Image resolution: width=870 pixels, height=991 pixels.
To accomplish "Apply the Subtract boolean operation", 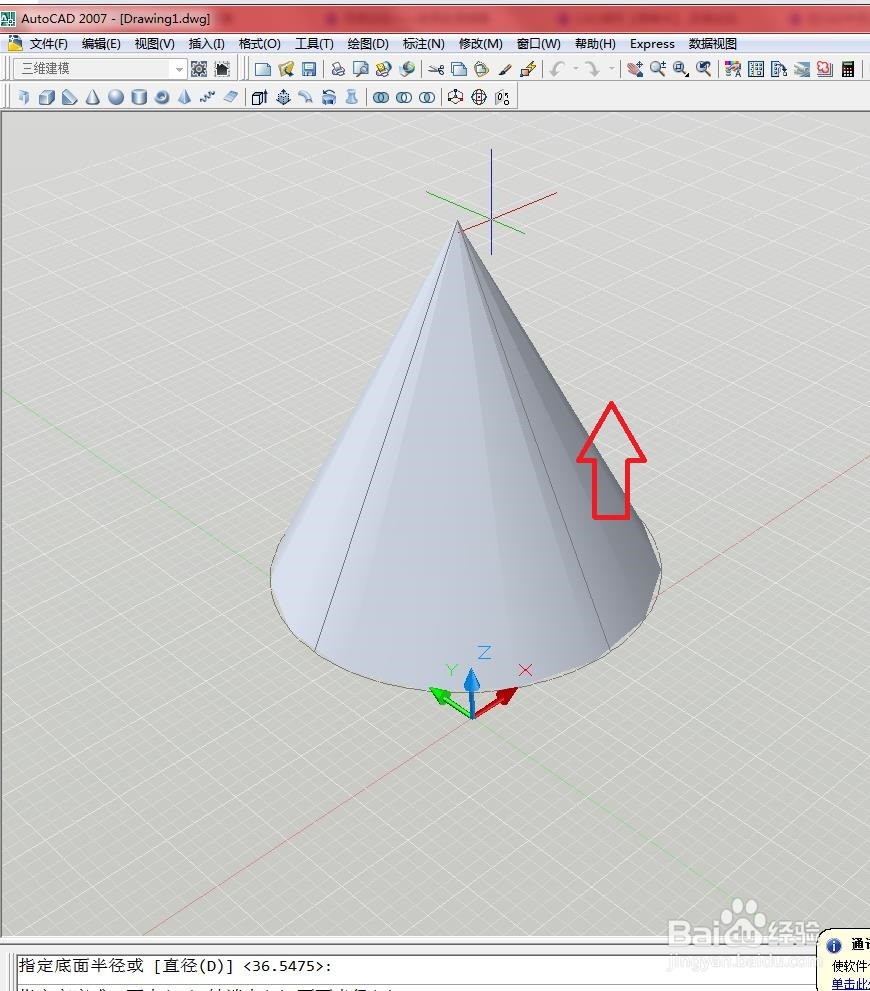I will pos(404,97).
